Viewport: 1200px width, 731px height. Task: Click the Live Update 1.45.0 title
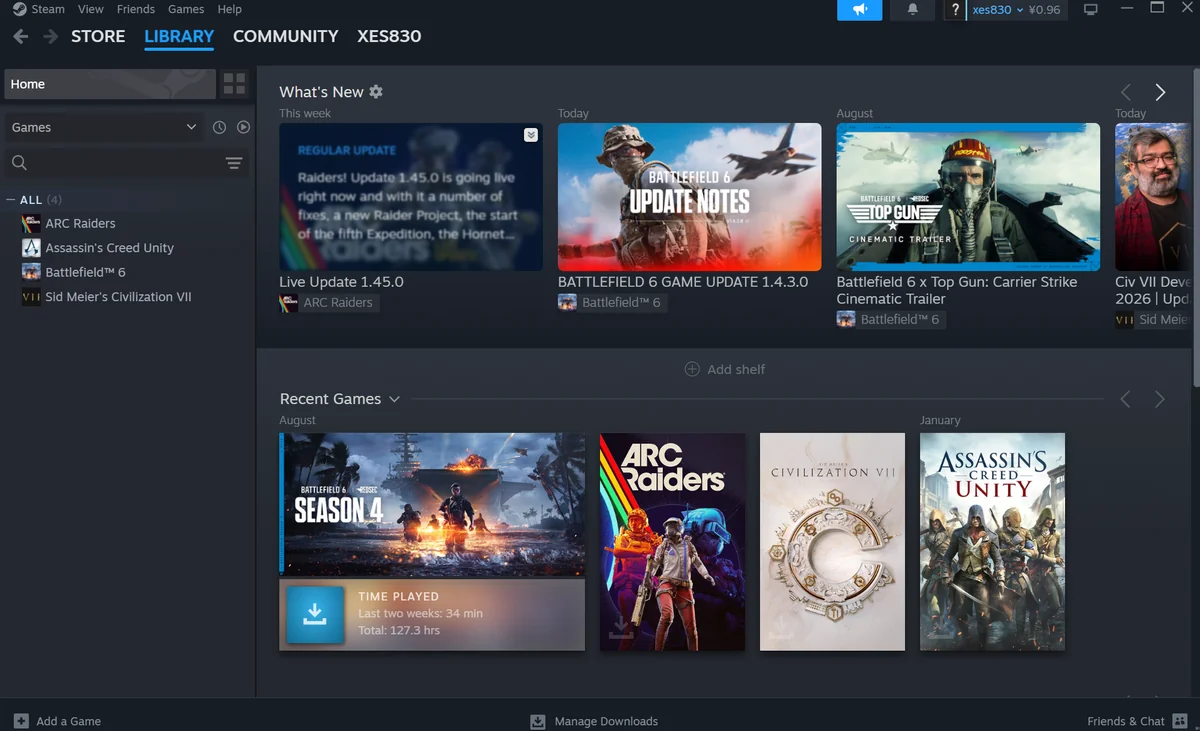[x=341, y=282]
